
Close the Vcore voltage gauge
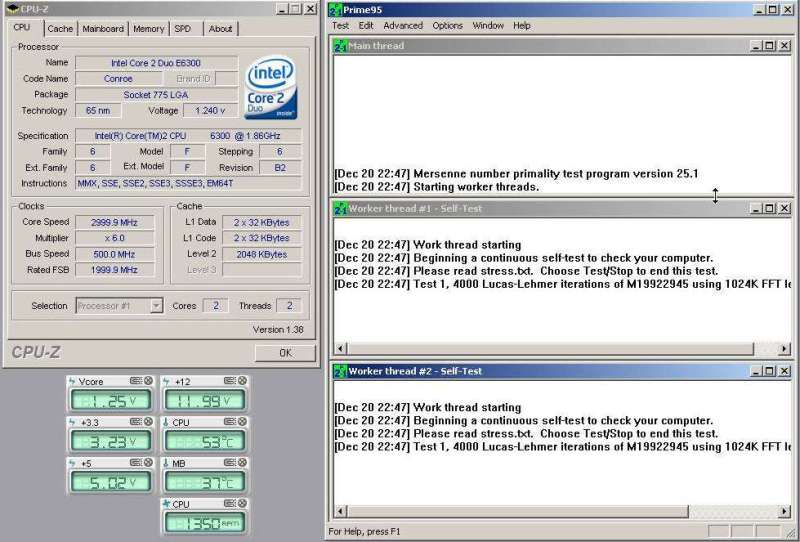pos(148,381)
